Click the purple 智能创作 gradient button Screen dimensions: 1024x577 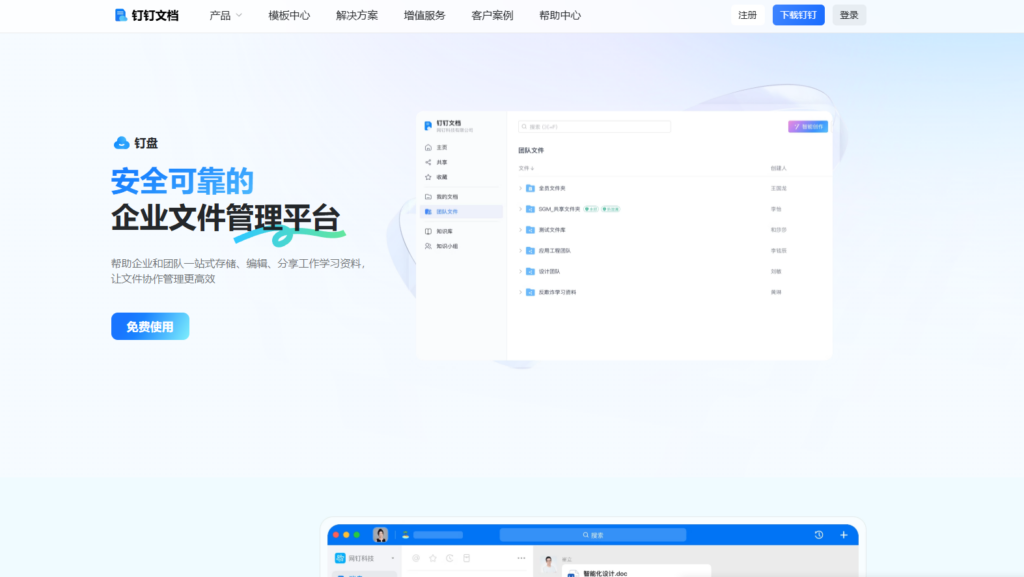[807, 126]
